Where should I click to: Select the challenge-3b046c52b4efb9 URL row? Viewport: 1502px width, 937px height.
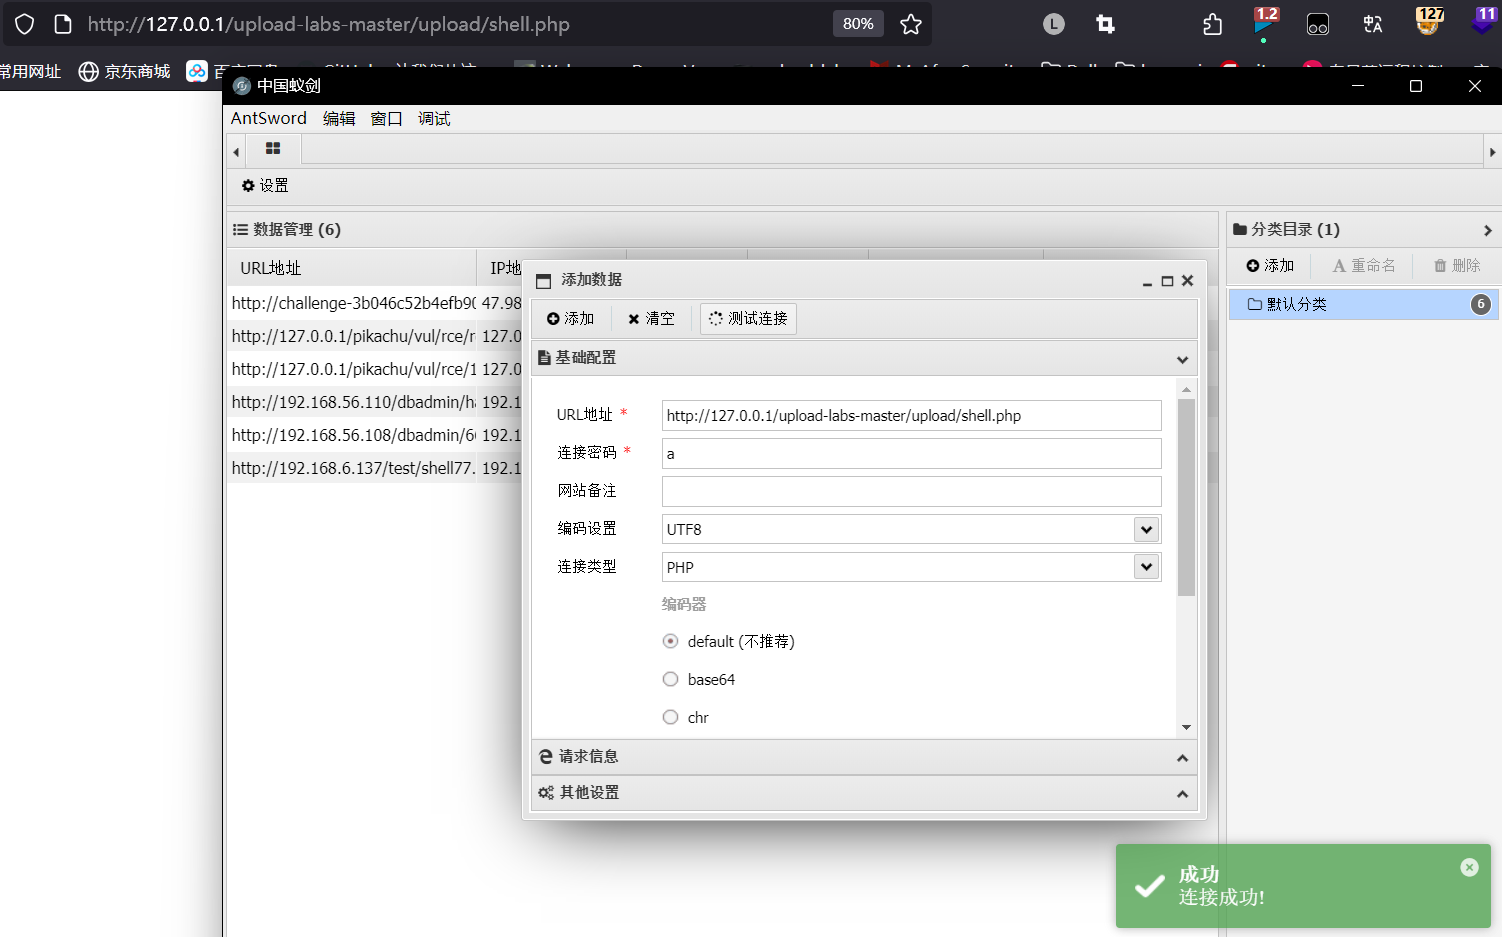375,303
